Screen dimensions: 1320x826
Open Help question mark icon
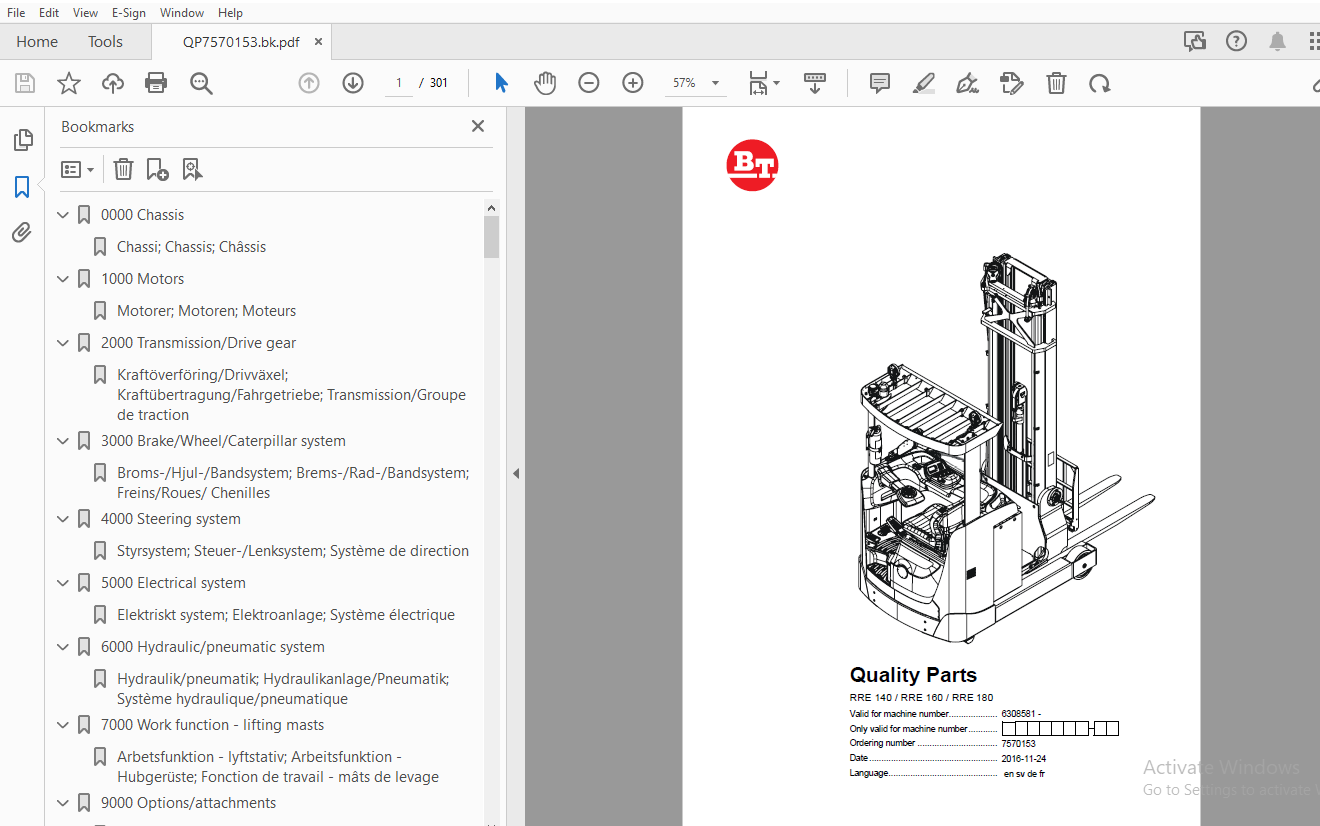coord(1237,41)
